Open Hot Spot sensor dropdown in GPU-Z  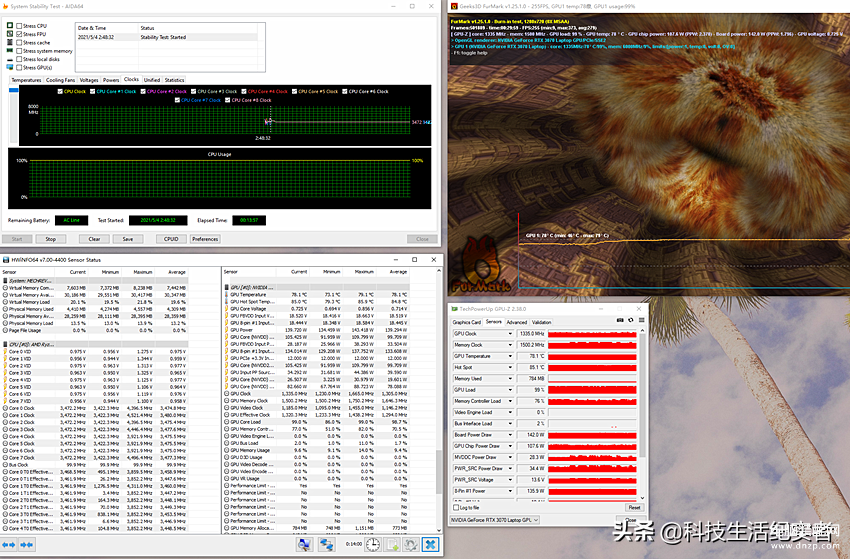pos(510,367)
